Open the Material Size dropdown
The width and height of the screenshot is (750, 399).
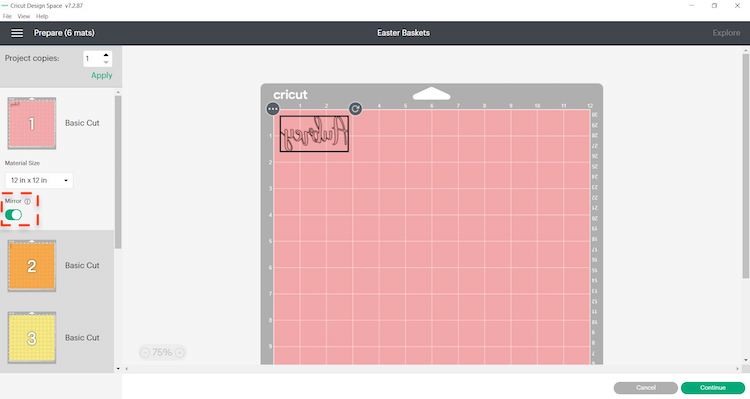[39, 180]
